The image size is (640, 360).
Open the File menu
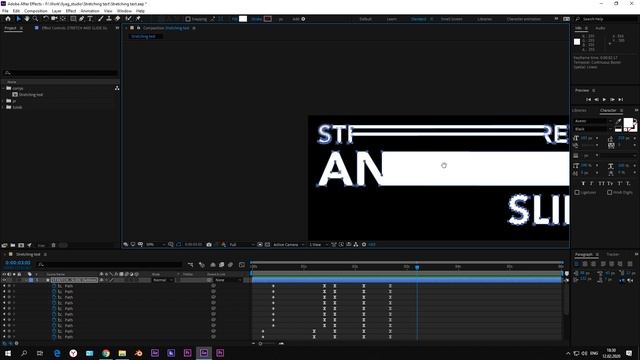coord(5,11)
